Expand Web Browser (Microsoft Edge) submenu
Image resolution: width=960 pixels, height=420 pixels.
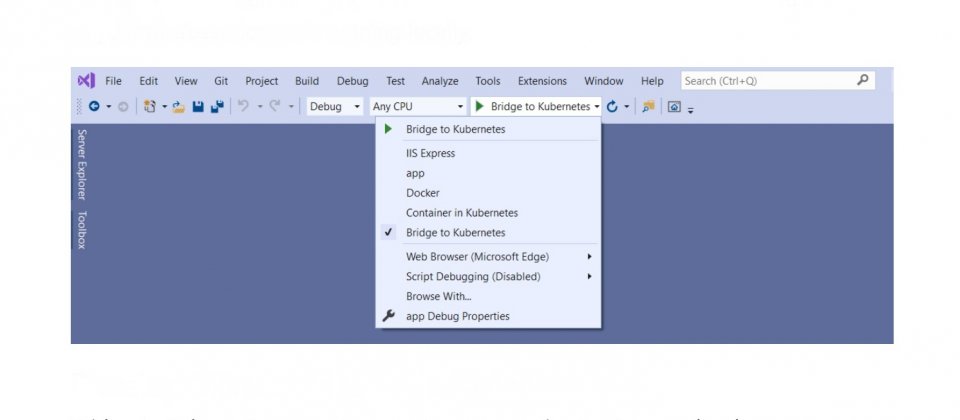click(477, 257)
